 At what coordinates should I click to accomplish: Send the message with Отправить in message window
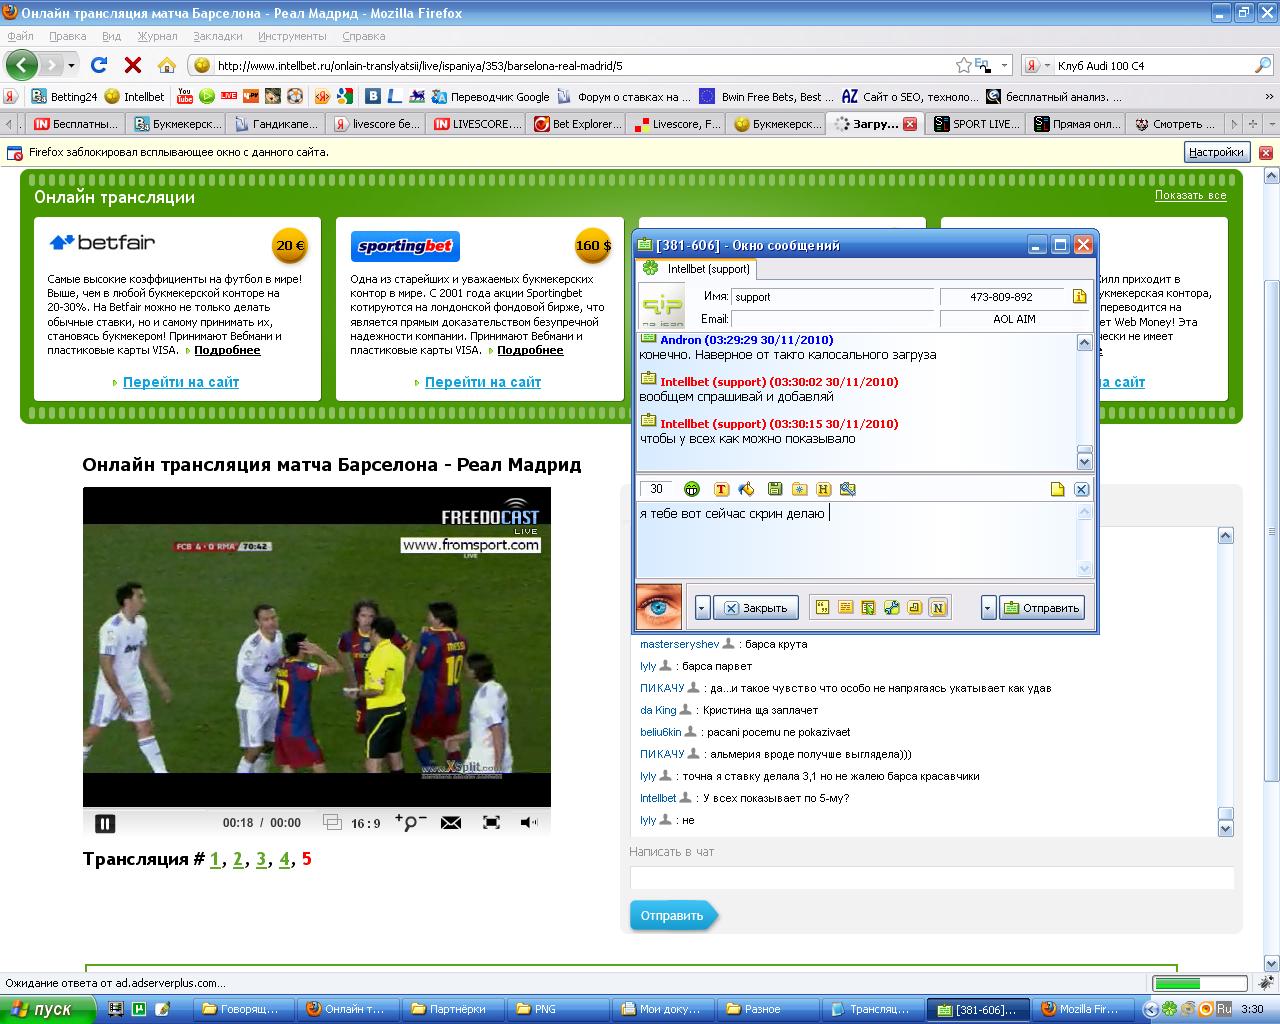(x=1042, y=607)
